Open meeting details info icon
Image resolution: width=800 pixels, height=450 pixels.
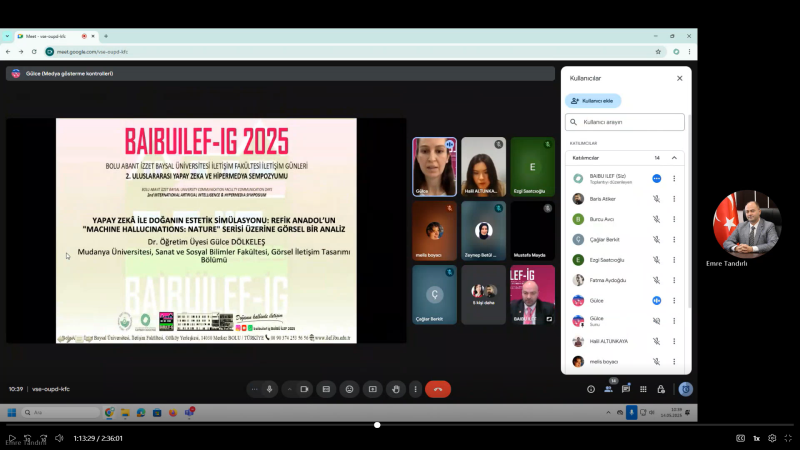(x=591, y=389)
